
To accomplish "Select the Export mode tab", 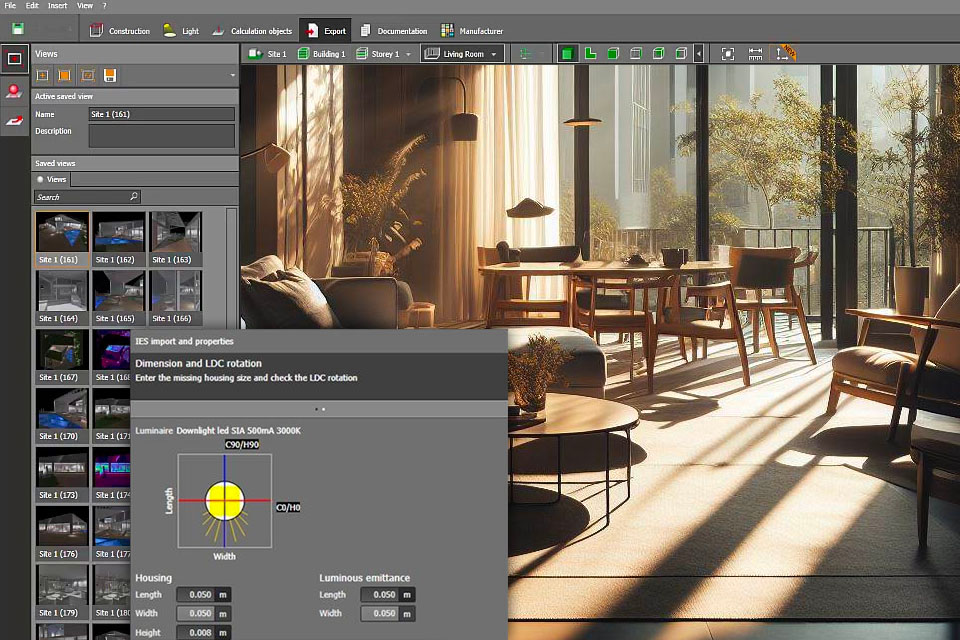I will [326, 31].
